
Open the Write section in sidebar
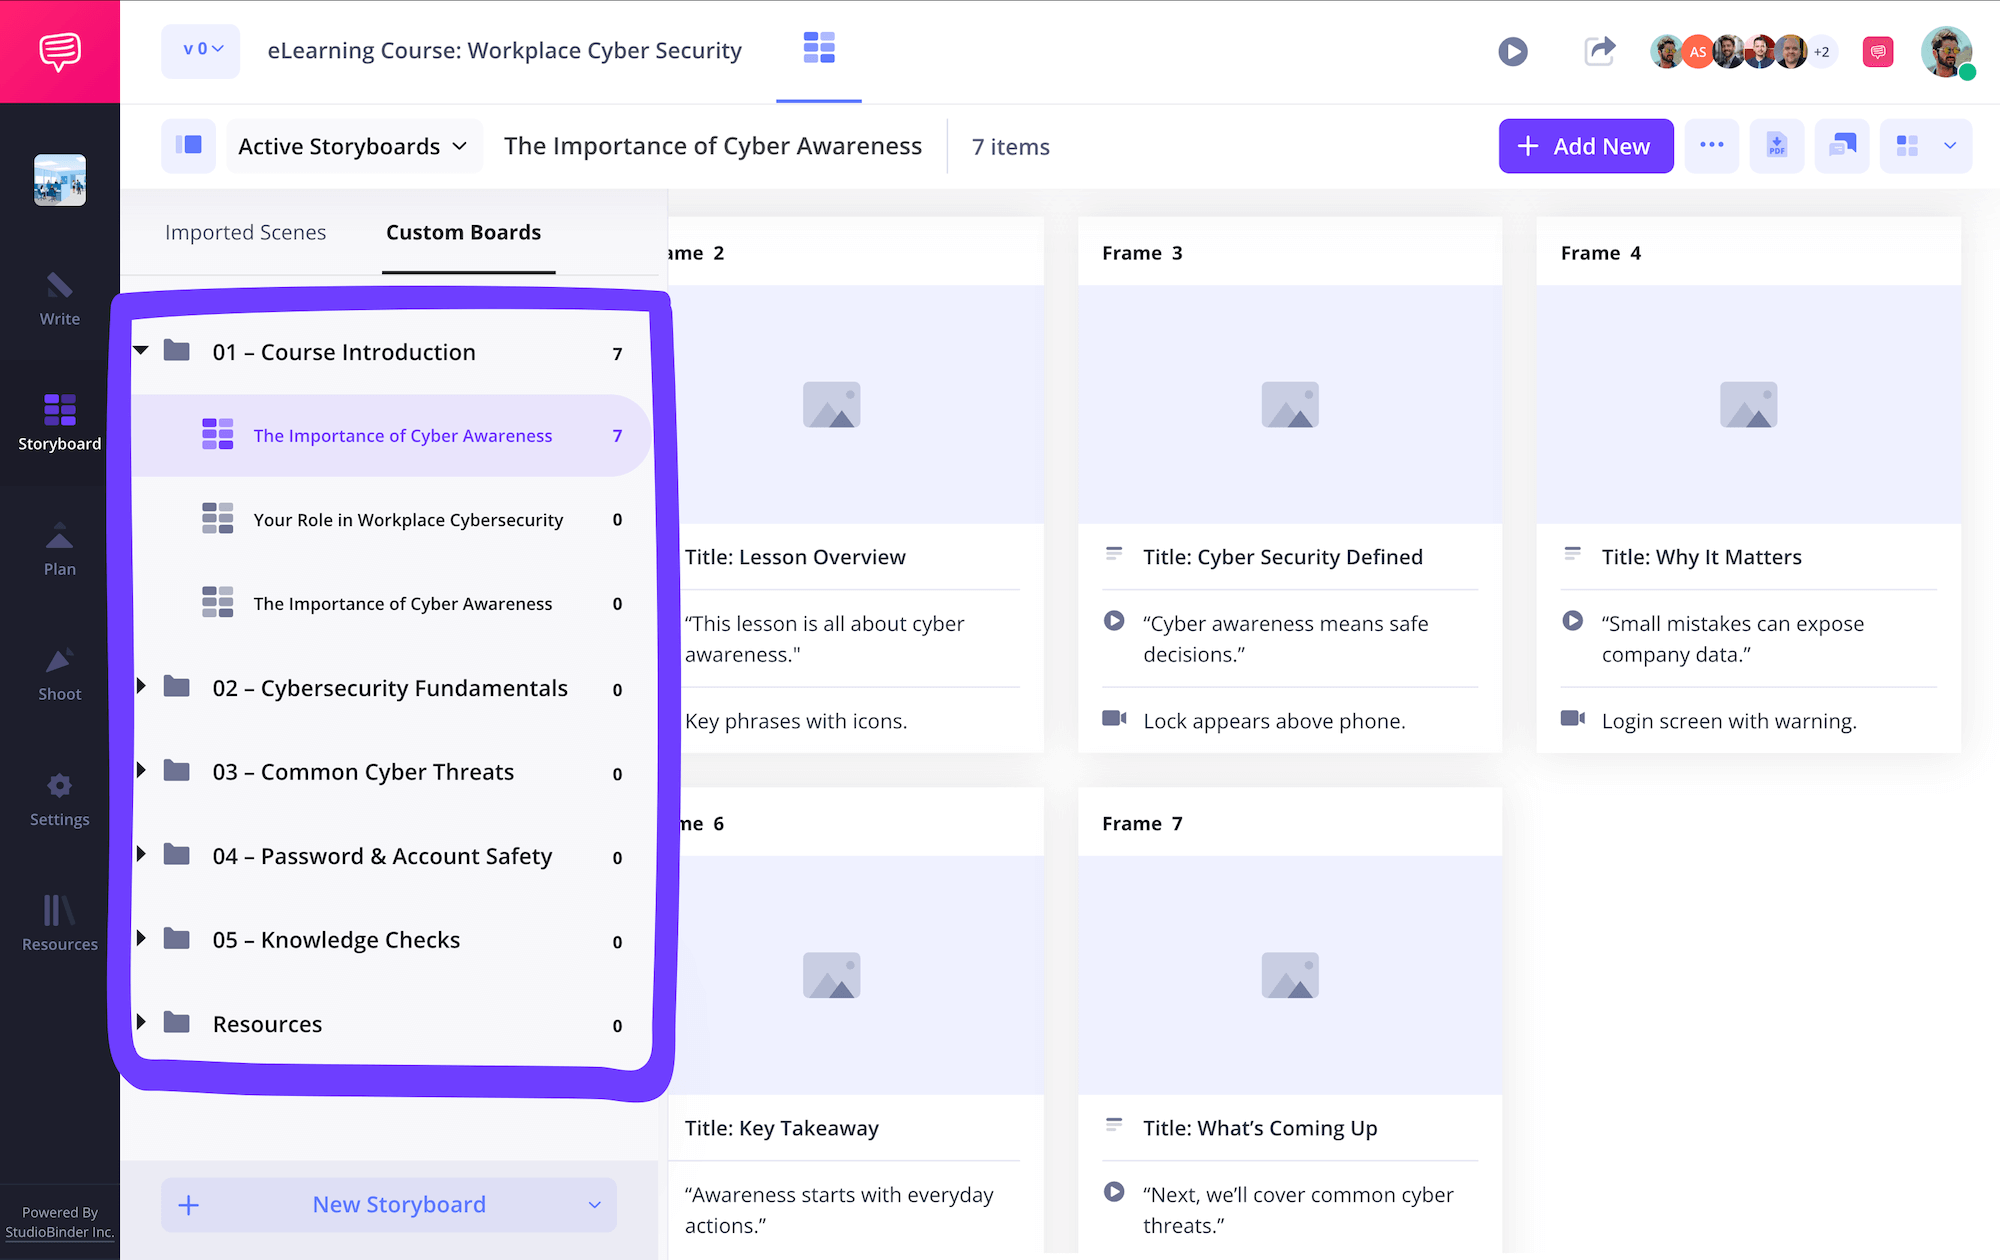59,300
